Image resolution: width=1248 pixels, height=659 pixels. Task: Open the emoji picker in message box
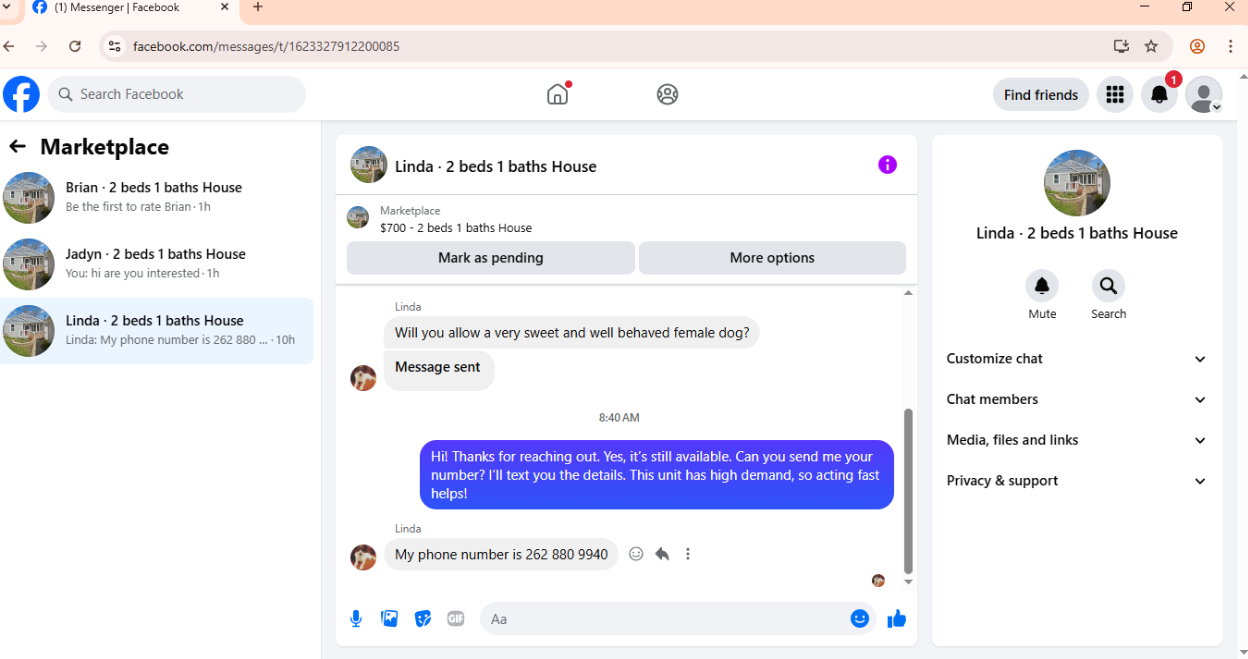click(x=859, y=619)
